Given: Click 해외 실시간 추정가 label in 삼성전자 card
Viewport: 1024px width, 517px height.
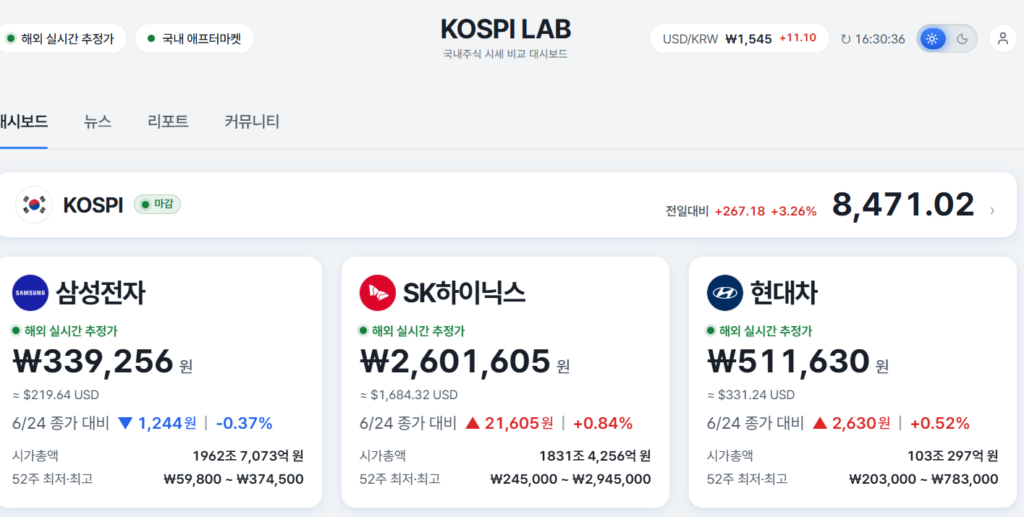Looking at the screenshot, I should tap(71, 331).
